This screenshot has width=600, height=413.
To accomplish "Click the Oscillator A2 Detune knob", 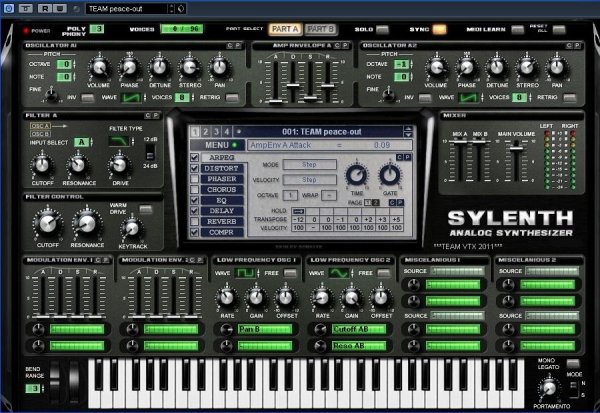I will 497,68.
